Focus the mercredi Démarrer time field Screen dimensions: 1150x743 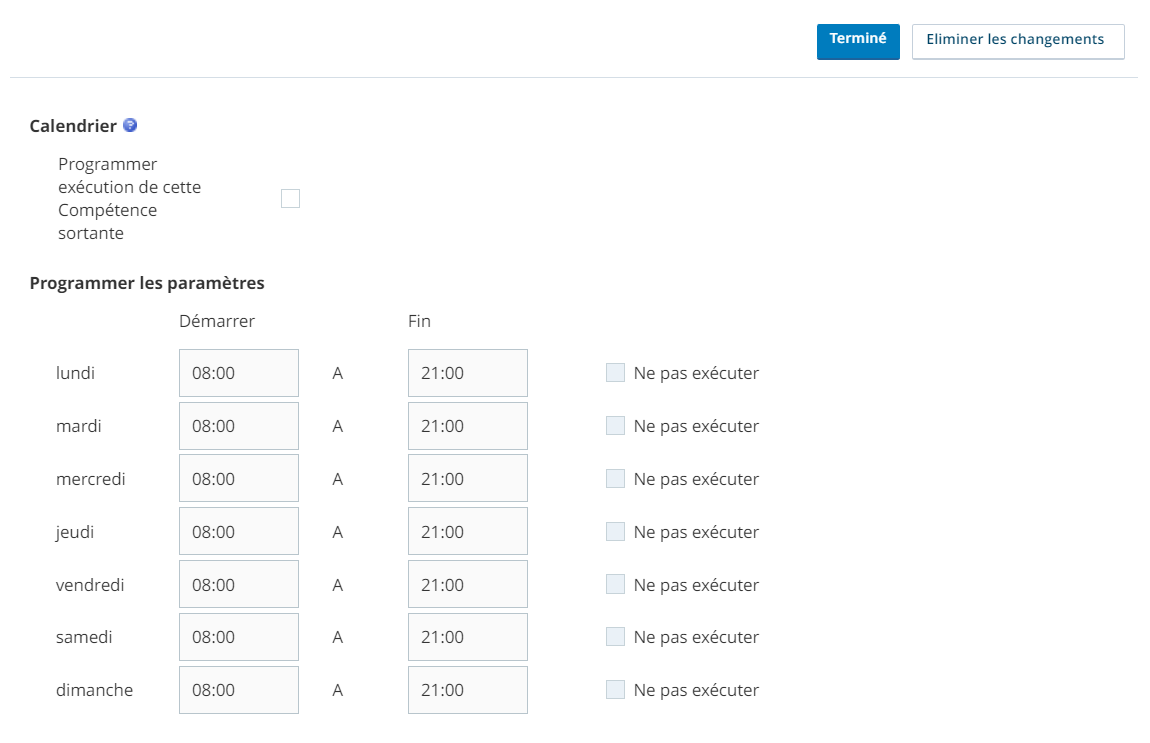pos(239,478)
